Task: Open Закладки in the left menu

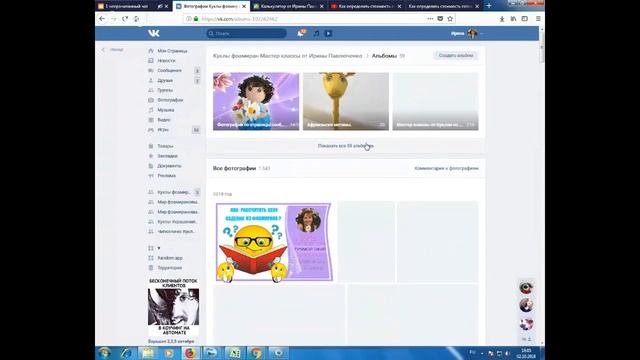Action: (167, 156)
